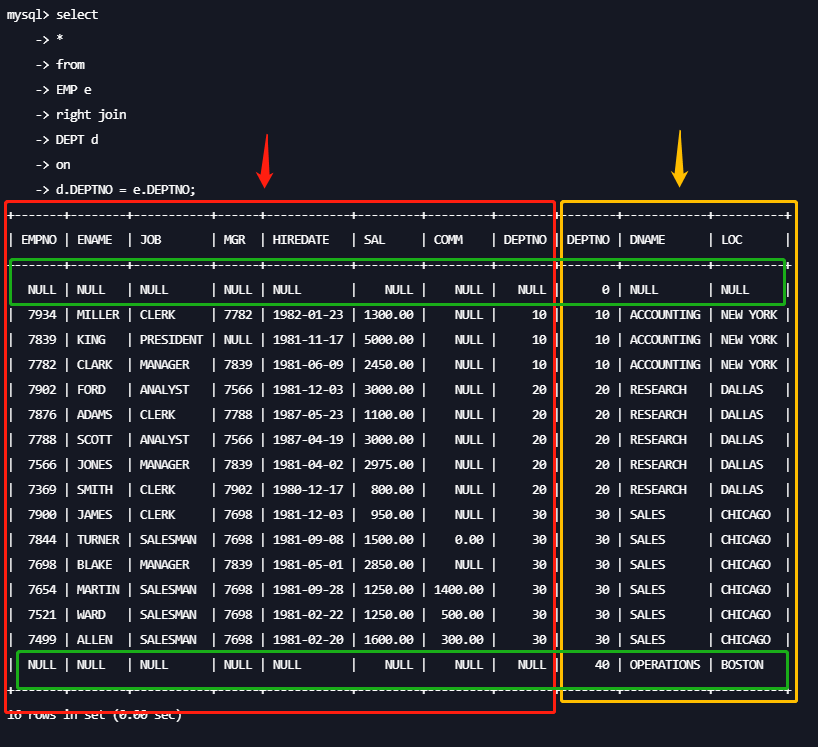Click TURNER's 0.00 commission value
Screen dimensions: 818x747
468,540
